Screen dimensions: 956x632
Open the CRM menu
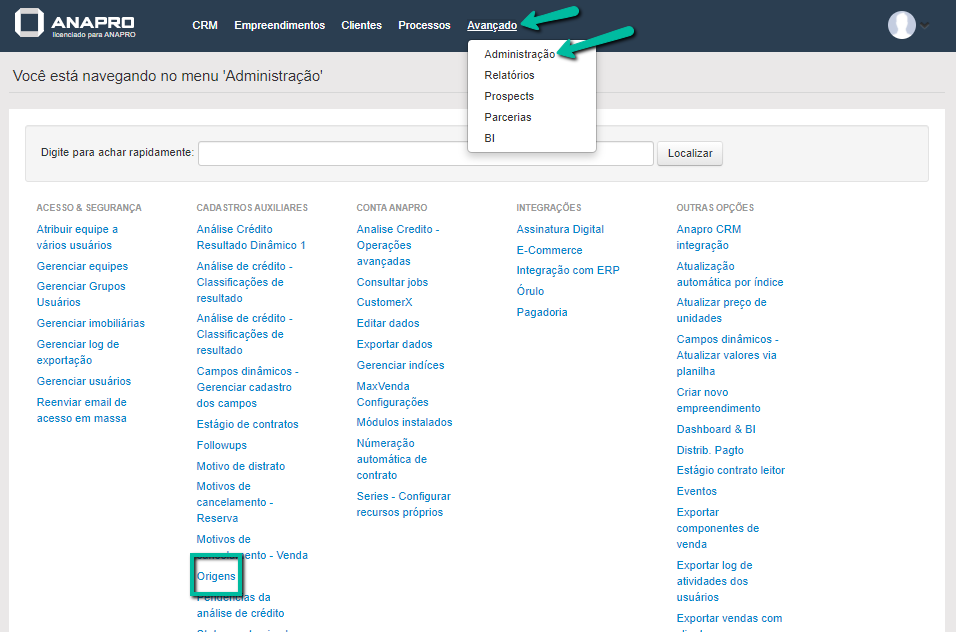204,25
